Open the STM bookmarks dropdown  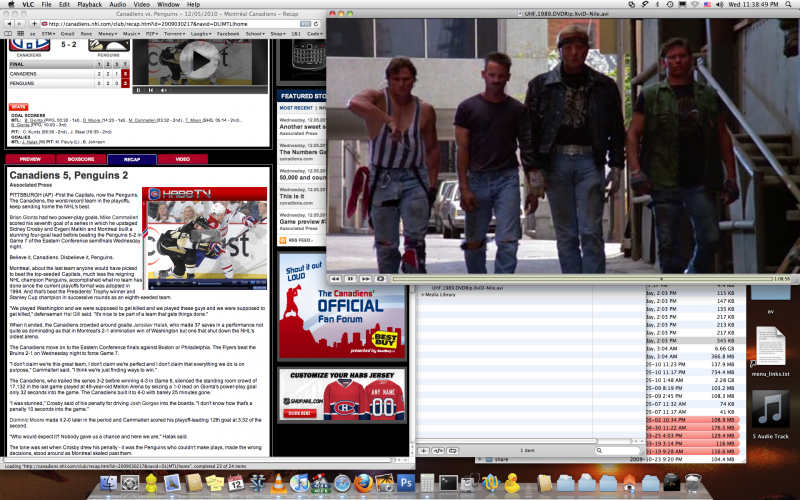click(48, 34)
